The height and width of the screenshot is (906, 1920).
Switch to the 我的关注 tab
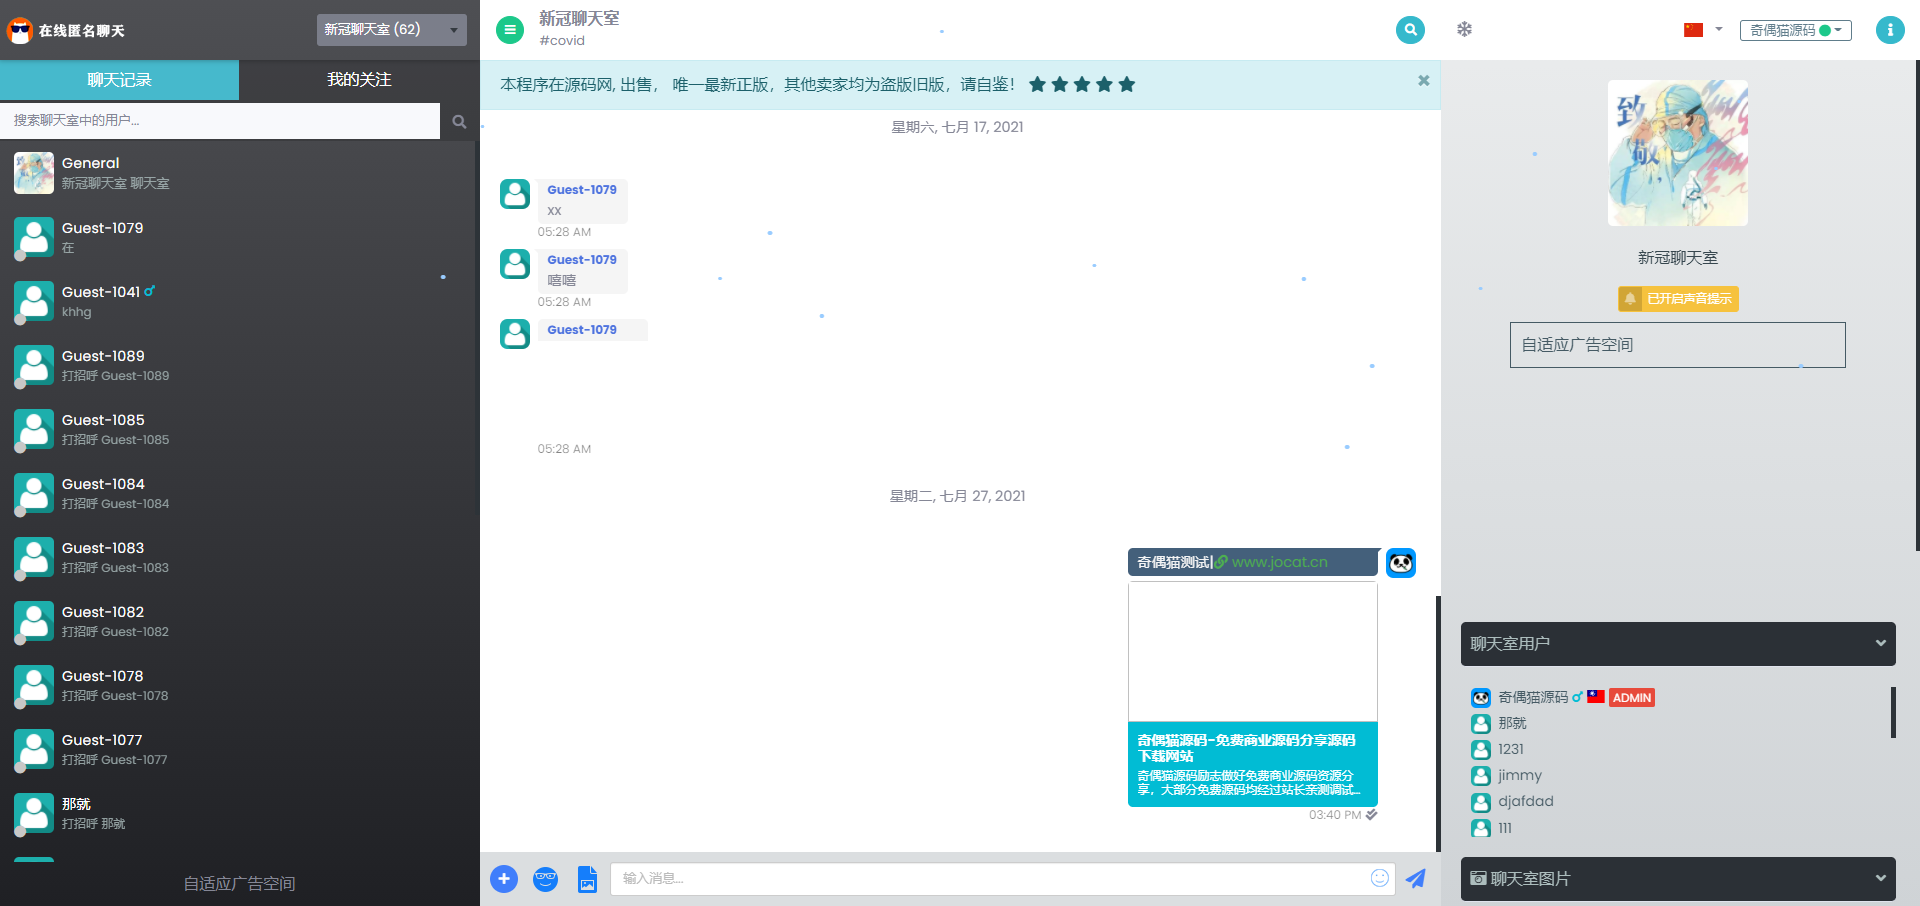(x=359, y=80)
